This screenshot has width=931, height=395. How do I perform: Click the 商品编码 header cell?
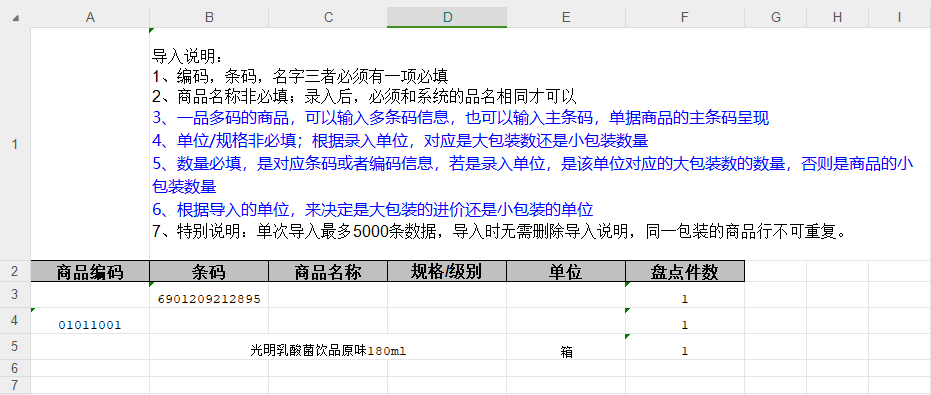[x=90, y=271]
